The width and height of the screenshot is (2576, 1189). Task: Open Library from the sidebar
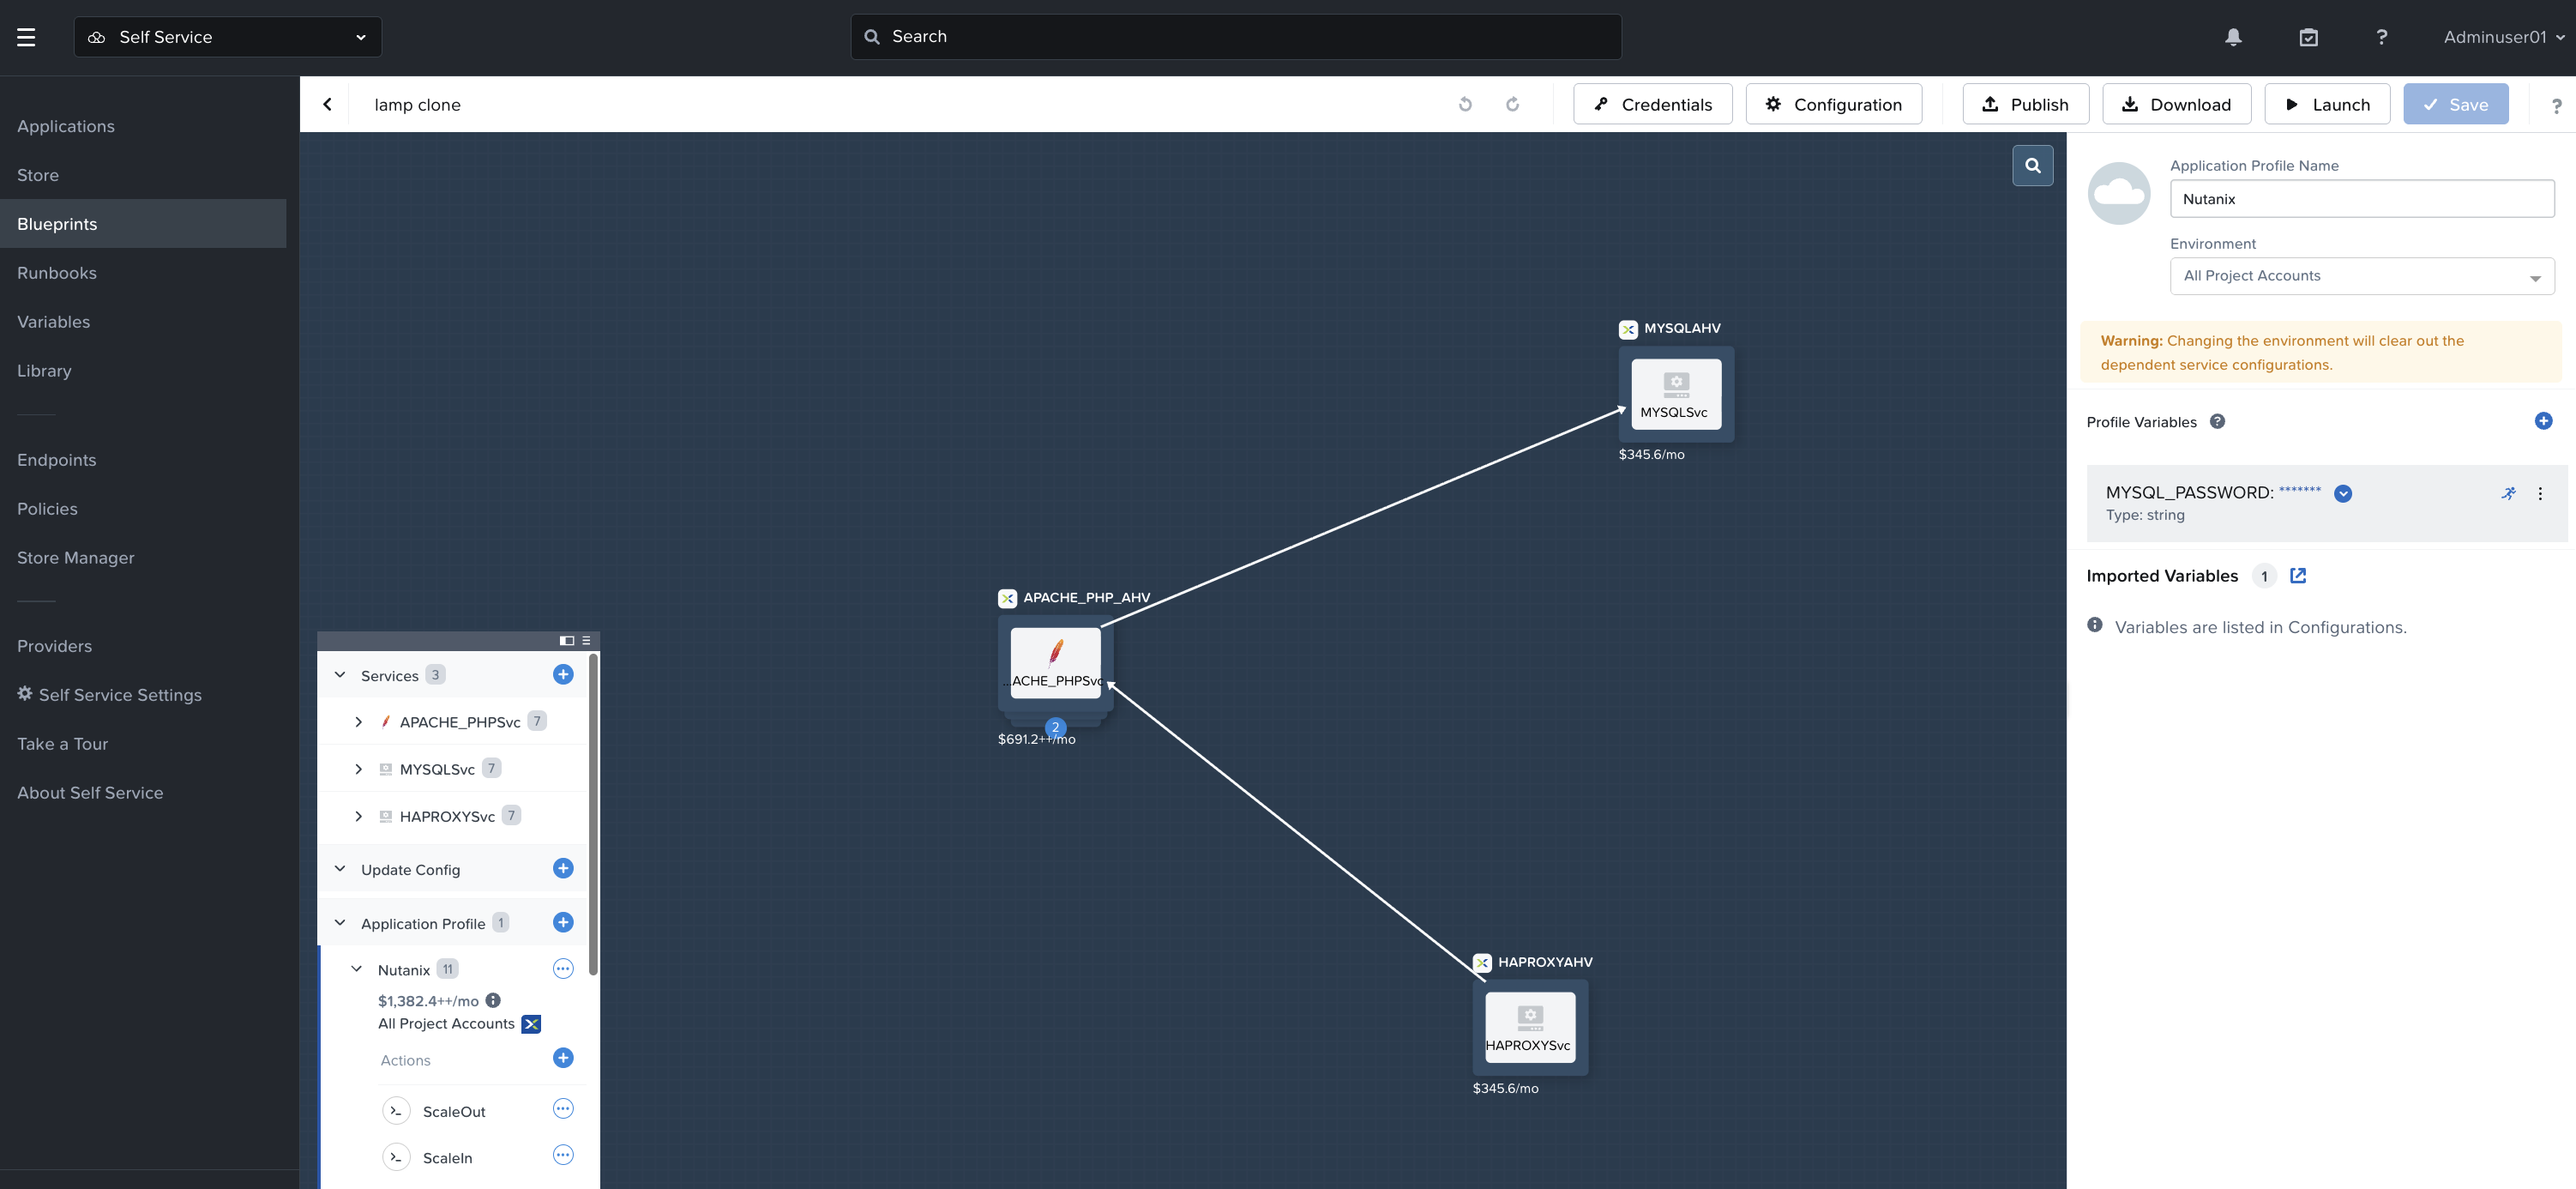44,371
